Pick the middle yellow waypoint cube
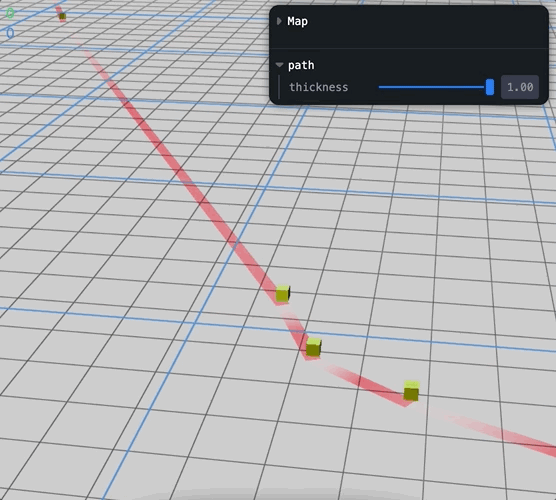This screenshot has width=556, height=500. (x=313, y=348)
